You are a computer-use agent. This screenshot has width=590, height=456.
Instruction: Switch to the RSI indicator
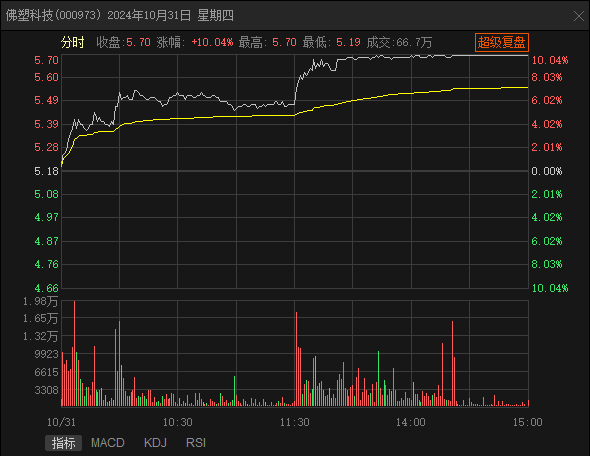196,443
